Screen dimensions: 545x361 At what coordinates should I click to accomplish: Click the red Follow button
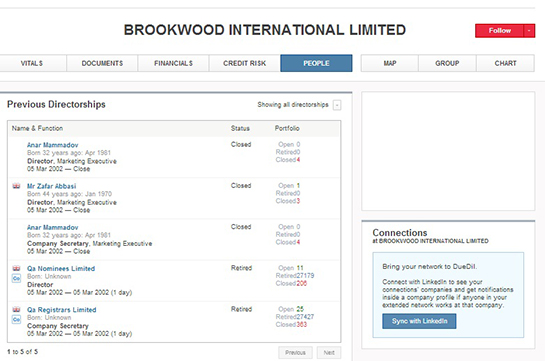499,31
